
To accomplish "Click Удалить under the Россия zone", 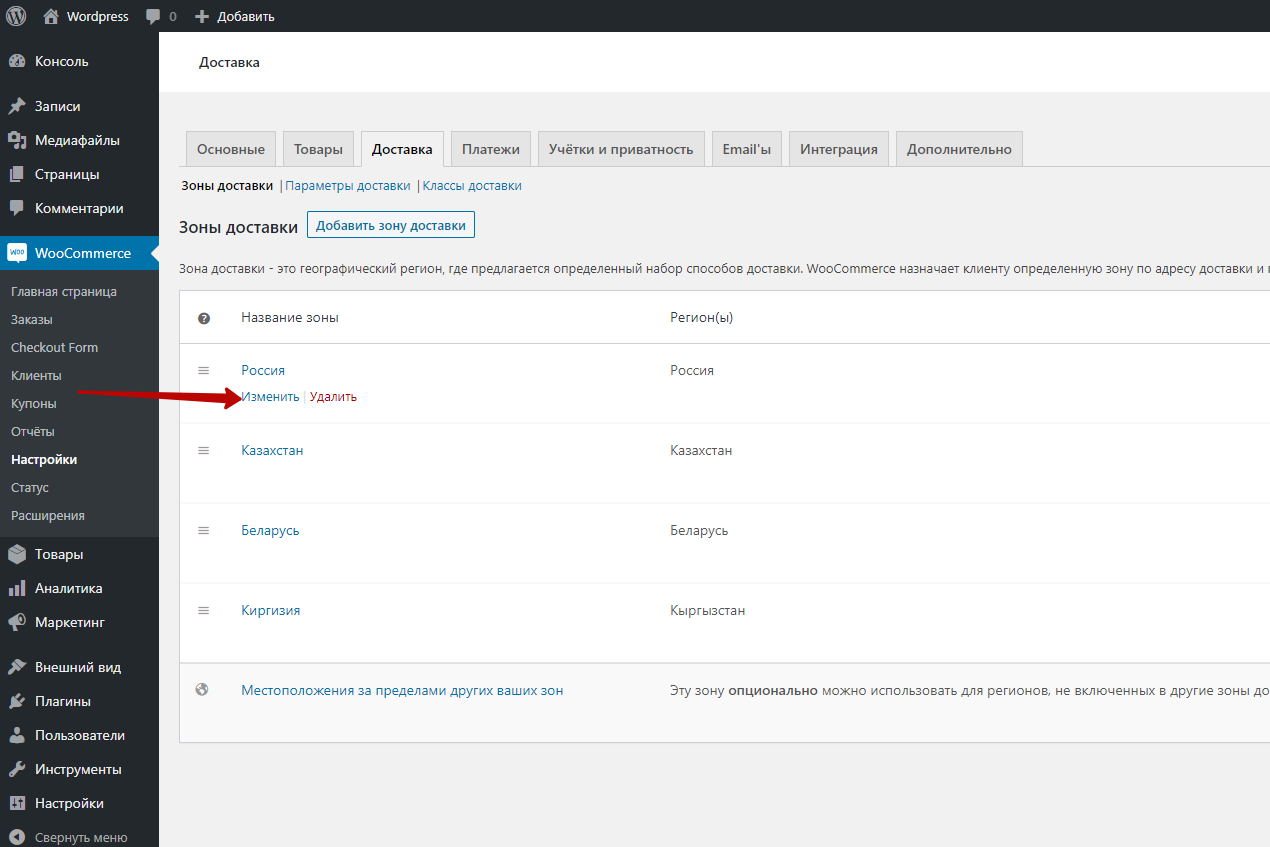I will point(333,396).
